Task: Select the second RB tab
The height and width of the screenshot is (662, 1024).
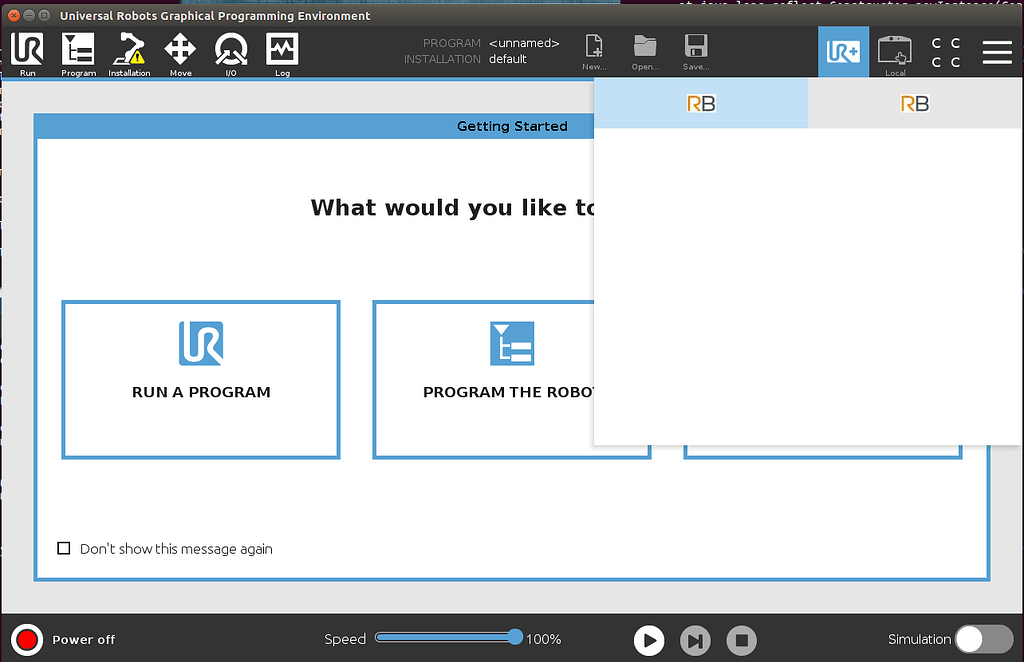Action: click(x=914, y=103)
